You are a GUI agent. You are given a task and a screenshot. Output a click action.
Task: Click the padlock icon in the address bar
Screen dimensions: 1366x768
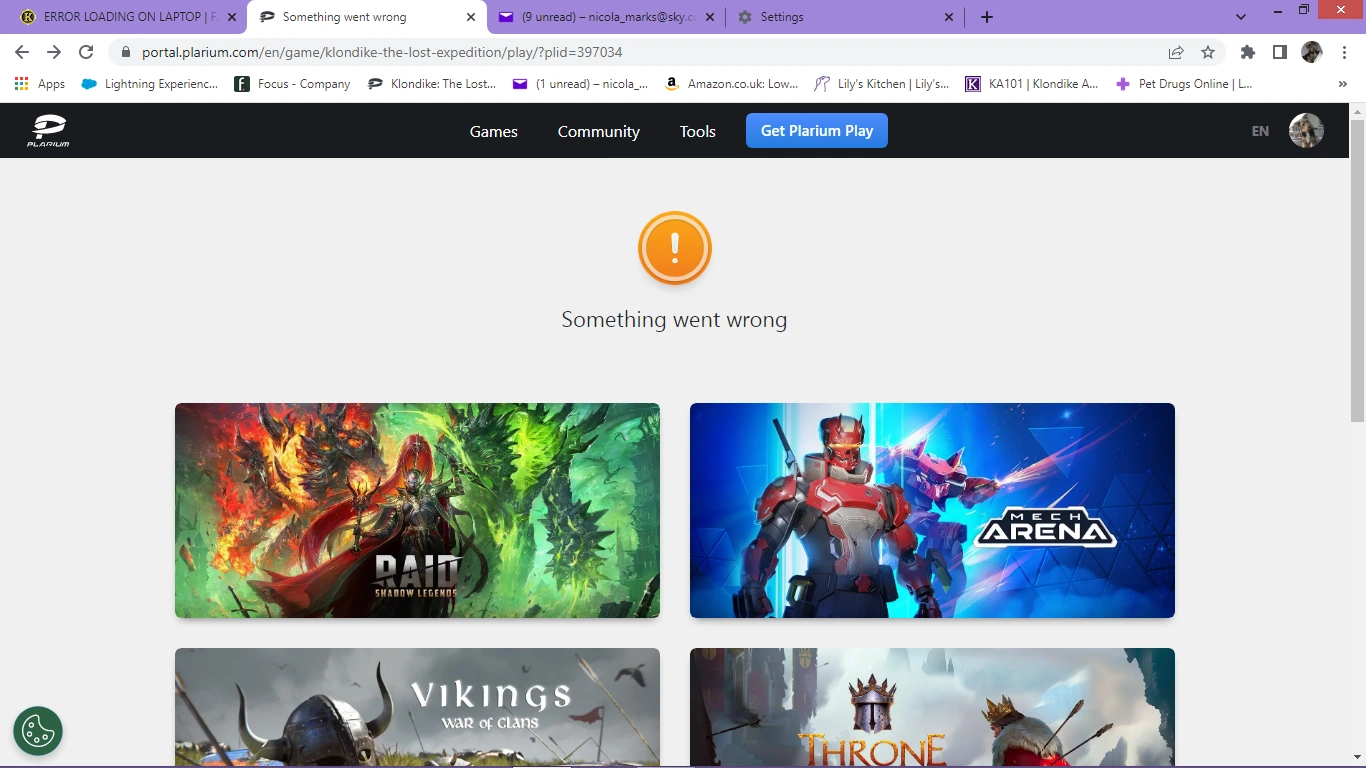point(125,52)
